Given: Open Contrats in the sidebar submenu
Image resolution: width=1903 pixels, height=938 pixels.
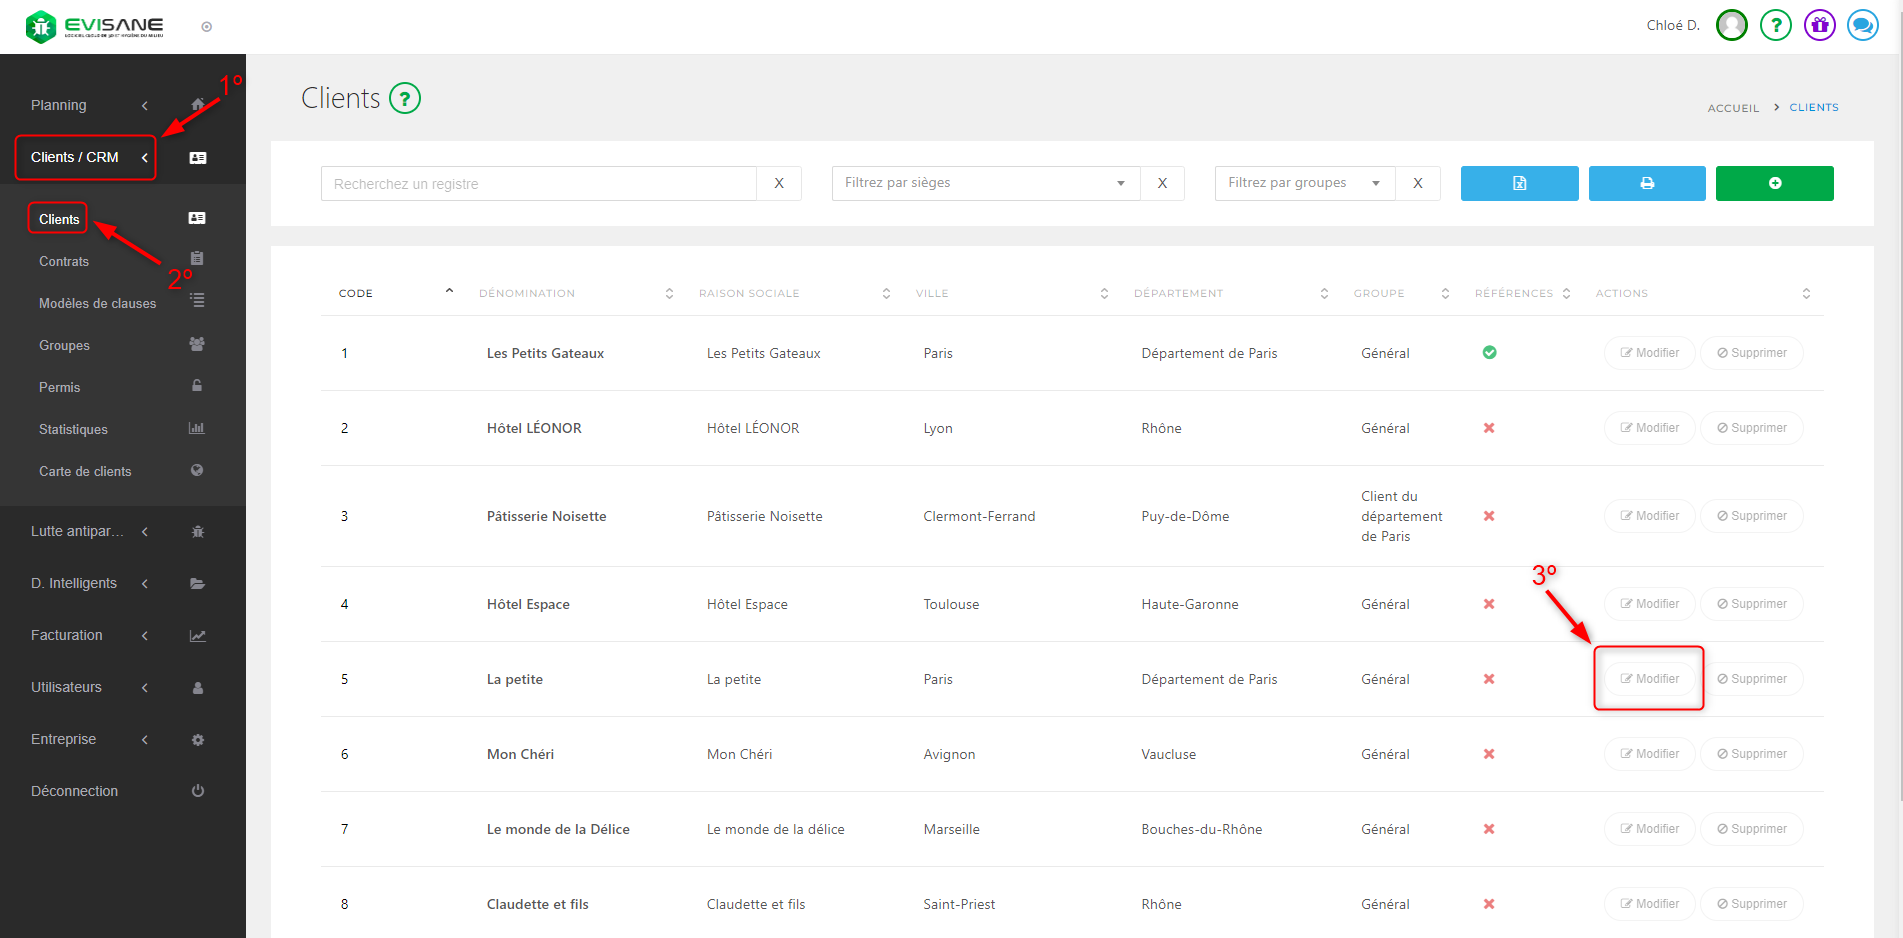Looking at the screenshot, I should click(x=64, y=261).
